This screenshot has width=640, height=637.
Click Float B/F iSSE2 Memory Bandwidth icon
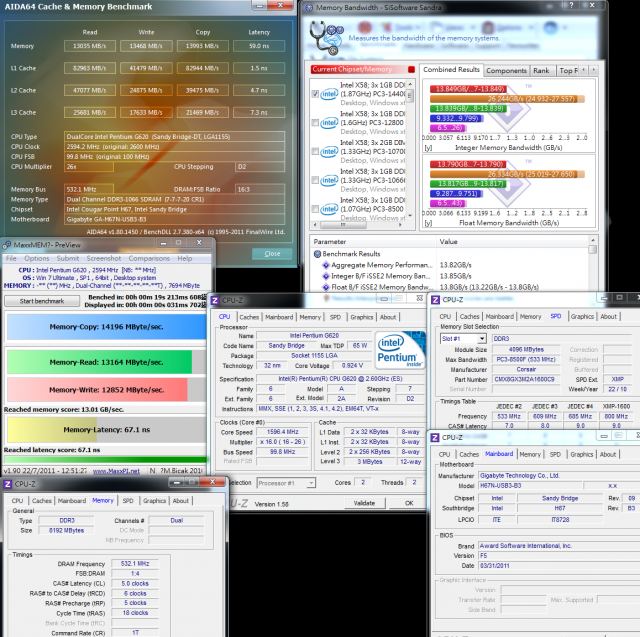pyautogui.click(x=326, y=287)
